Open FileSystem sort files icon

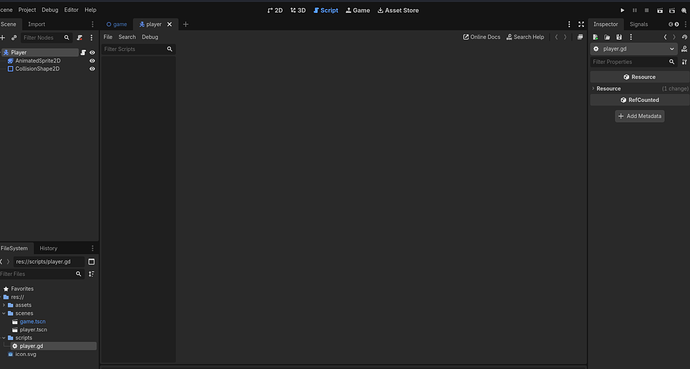pos(92,274)
